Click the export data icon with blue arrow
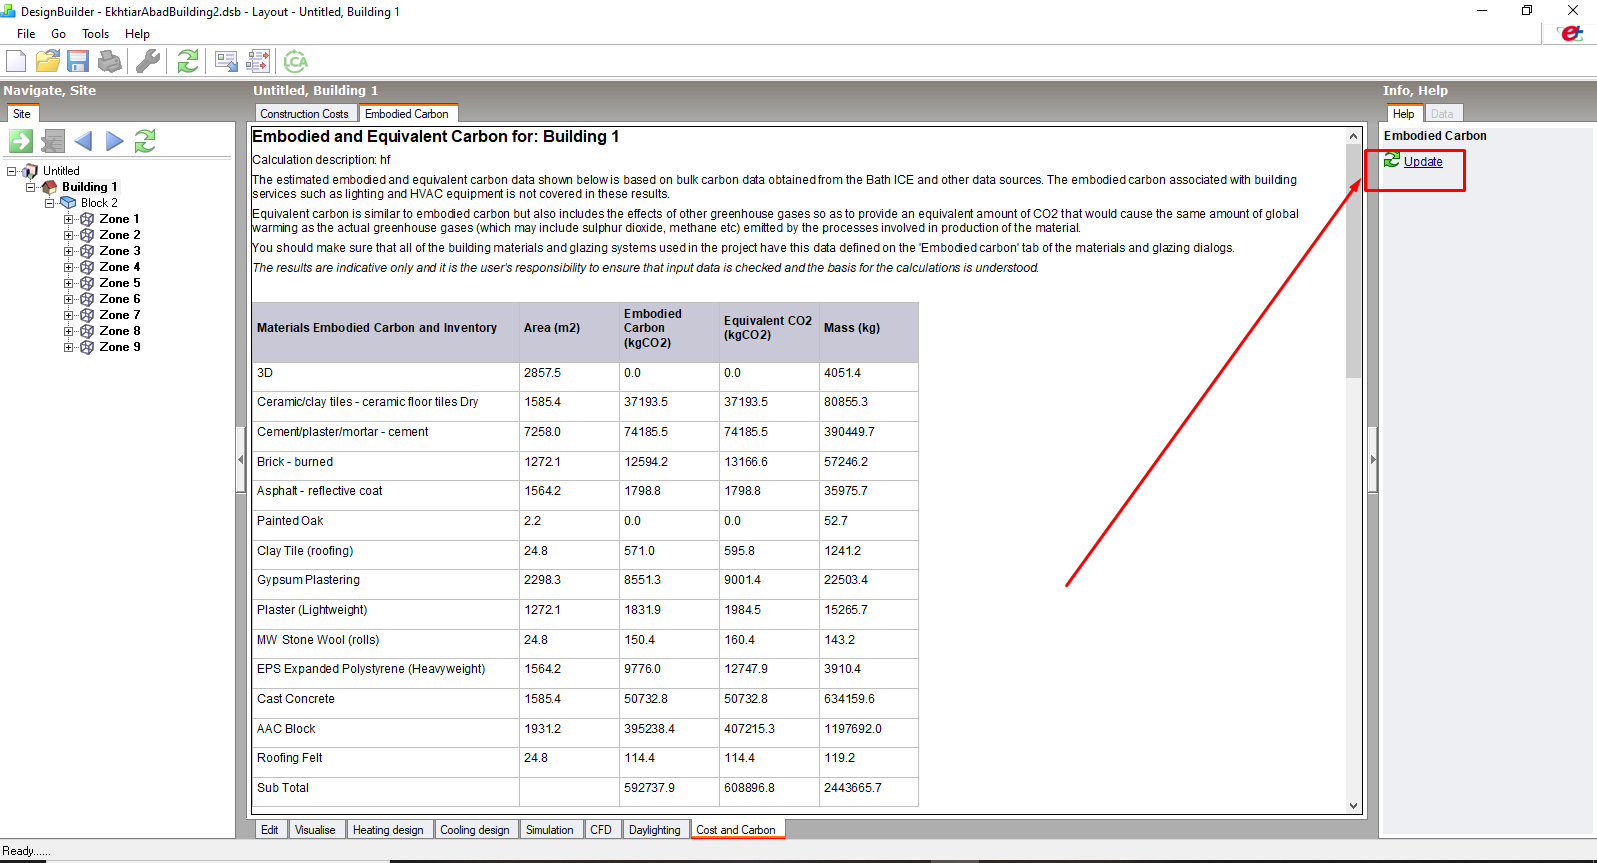Image resolution: width=1597 pixels, height=863 pixels. pyautogui.click(x=227, y=62)
